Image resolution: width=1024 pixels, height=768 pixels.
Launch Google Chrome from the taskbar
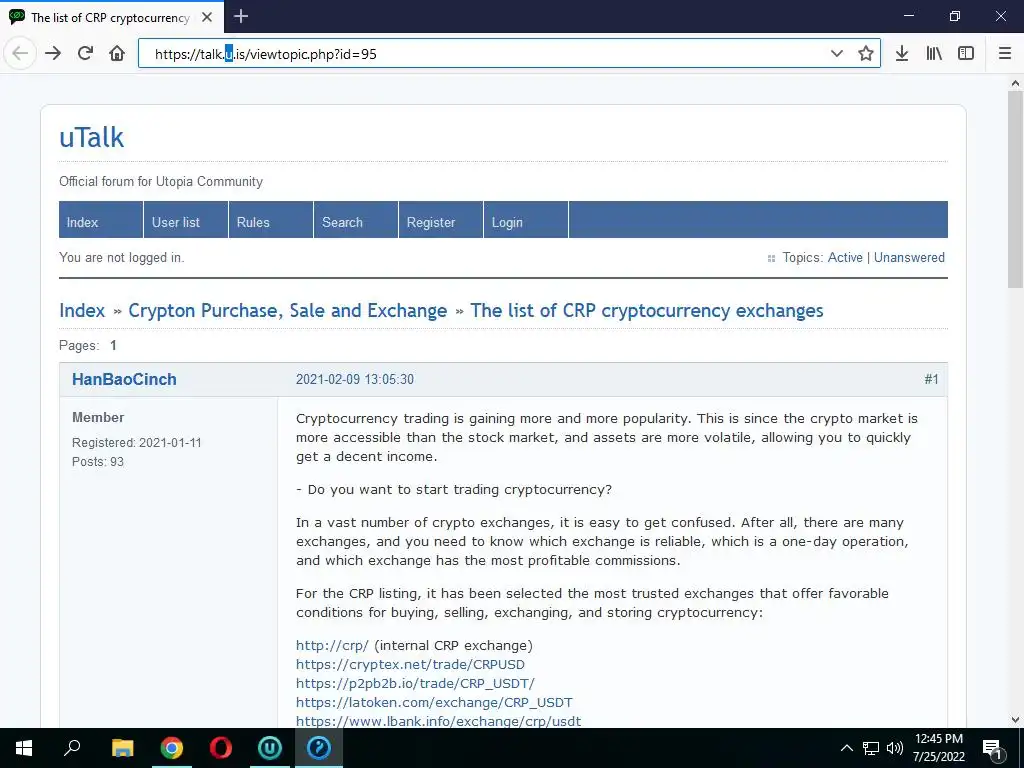click(172, 748)
